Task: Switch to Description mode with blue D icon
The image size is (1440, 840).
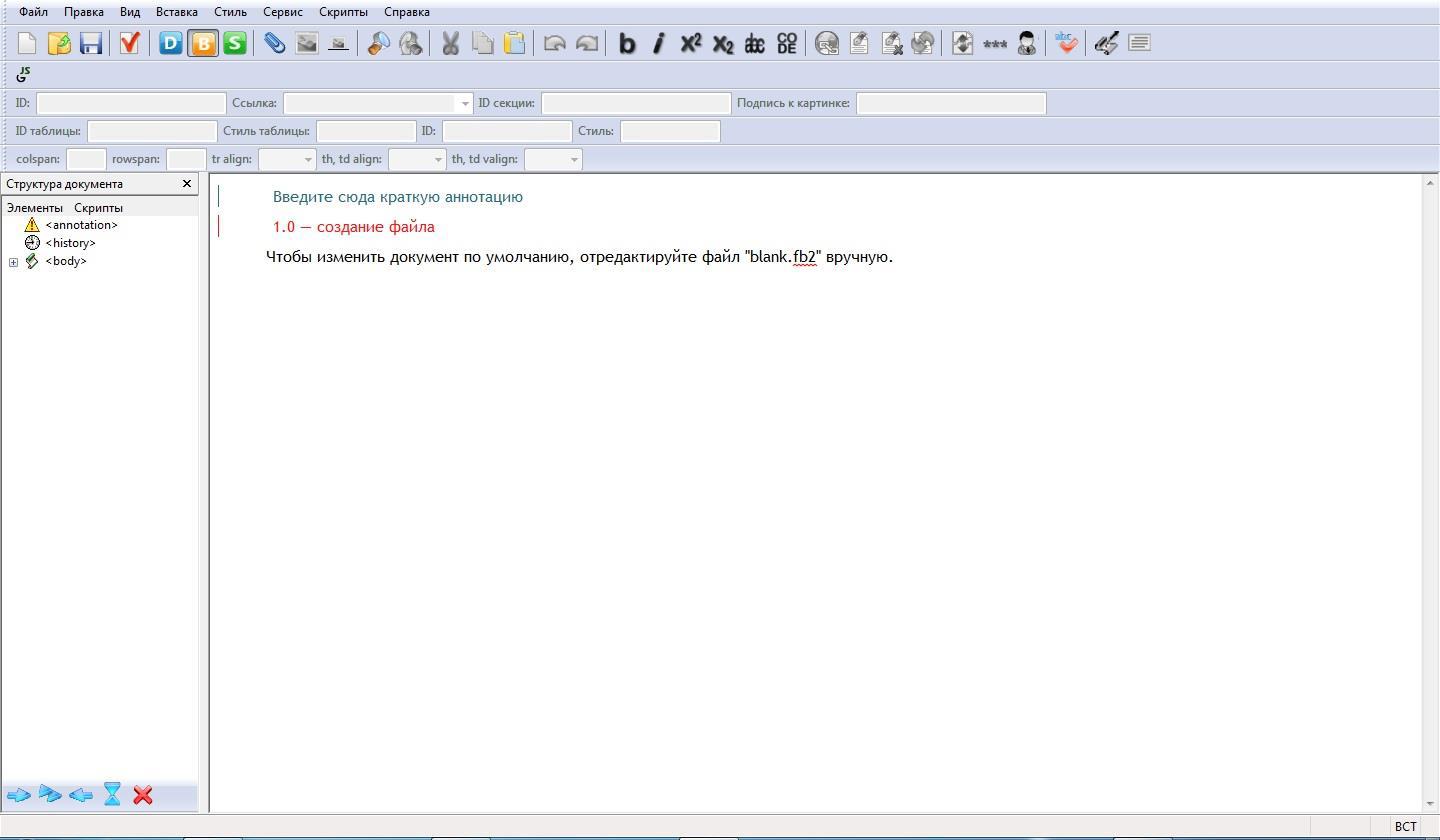Action: [171, 43]
